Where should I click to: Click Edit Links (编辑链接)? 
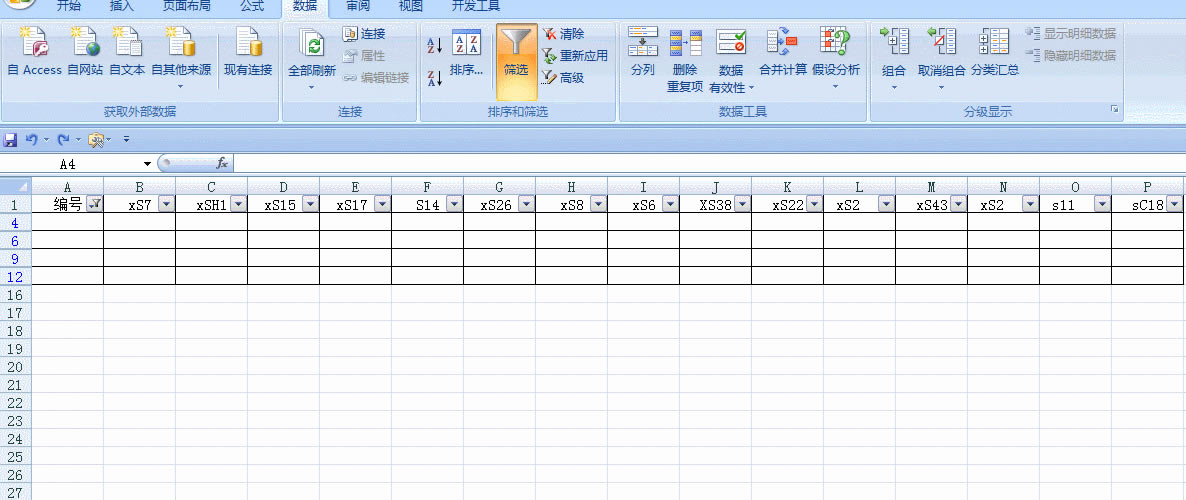click(376, 77)
